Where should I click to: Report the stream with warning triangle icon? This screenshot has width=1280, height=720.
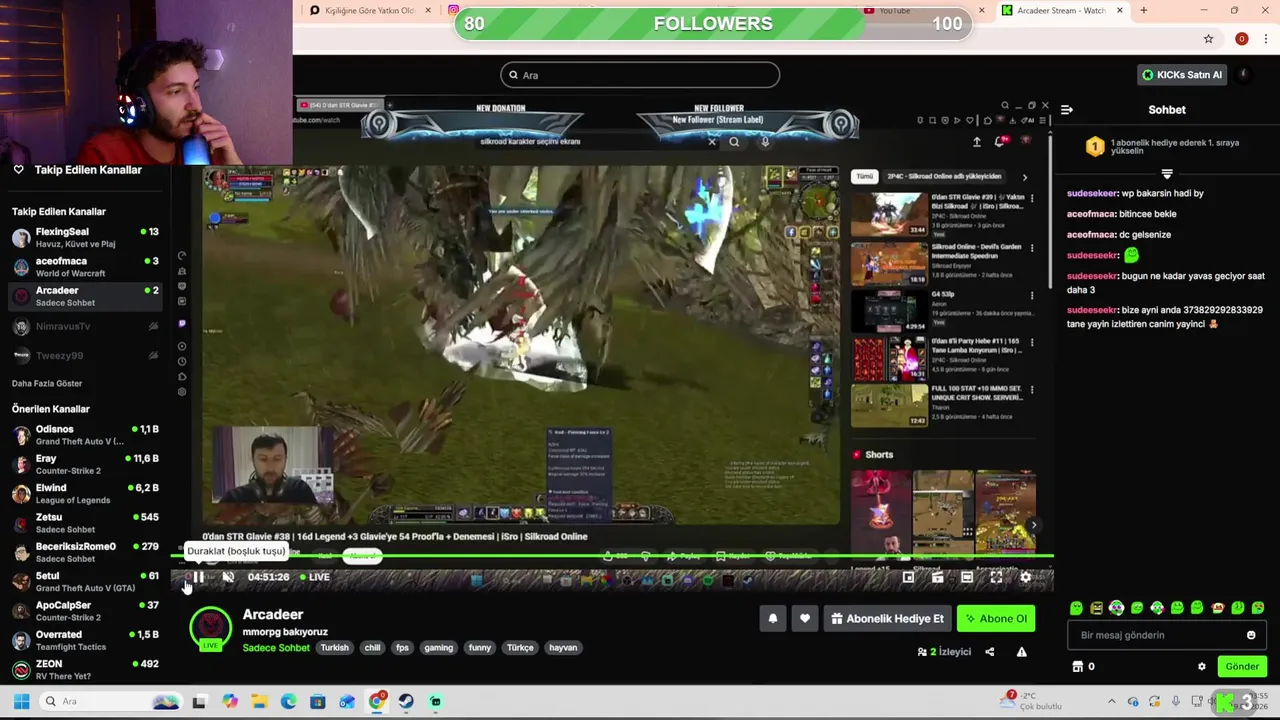1021,652
